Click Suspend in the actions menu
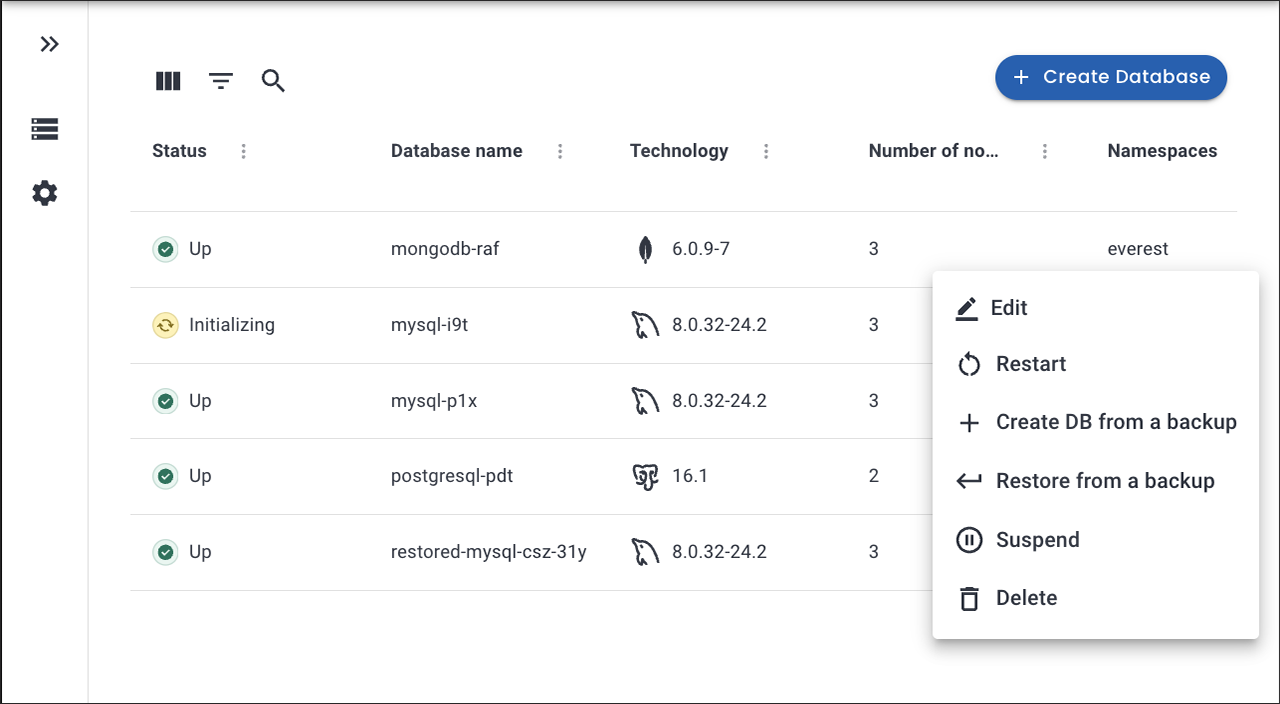The width and height of the screenshot is (1280, 704). point(1037,540)
